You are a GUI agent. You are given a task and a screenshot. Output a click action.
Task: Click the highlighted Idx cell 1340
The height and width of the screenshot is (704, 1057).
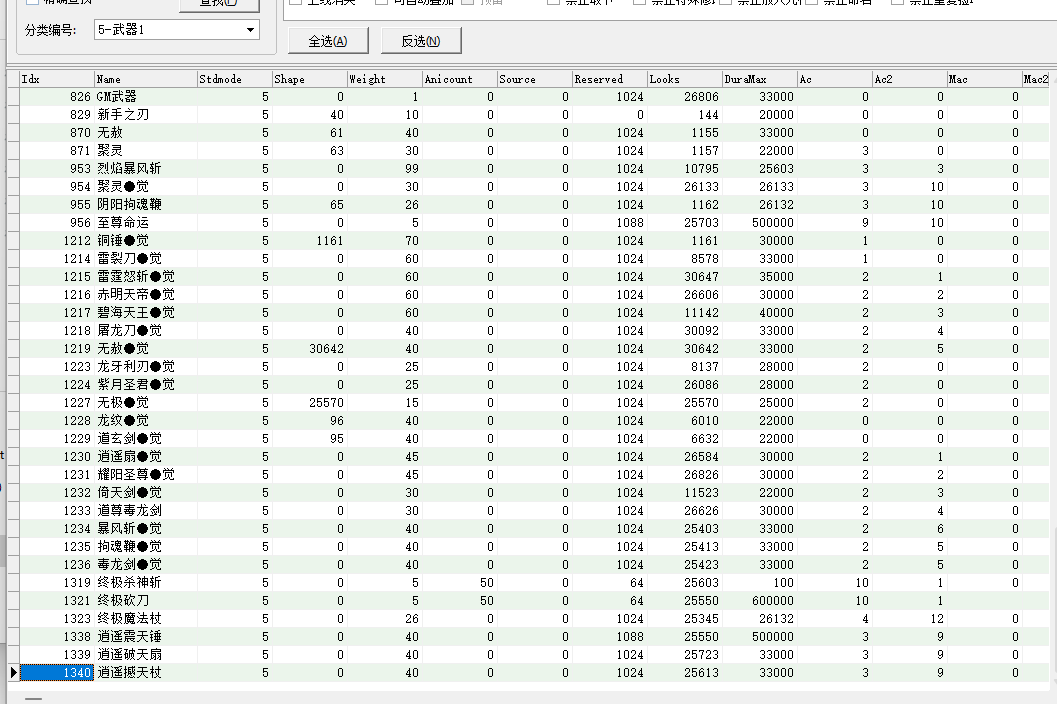click(57, 673)
